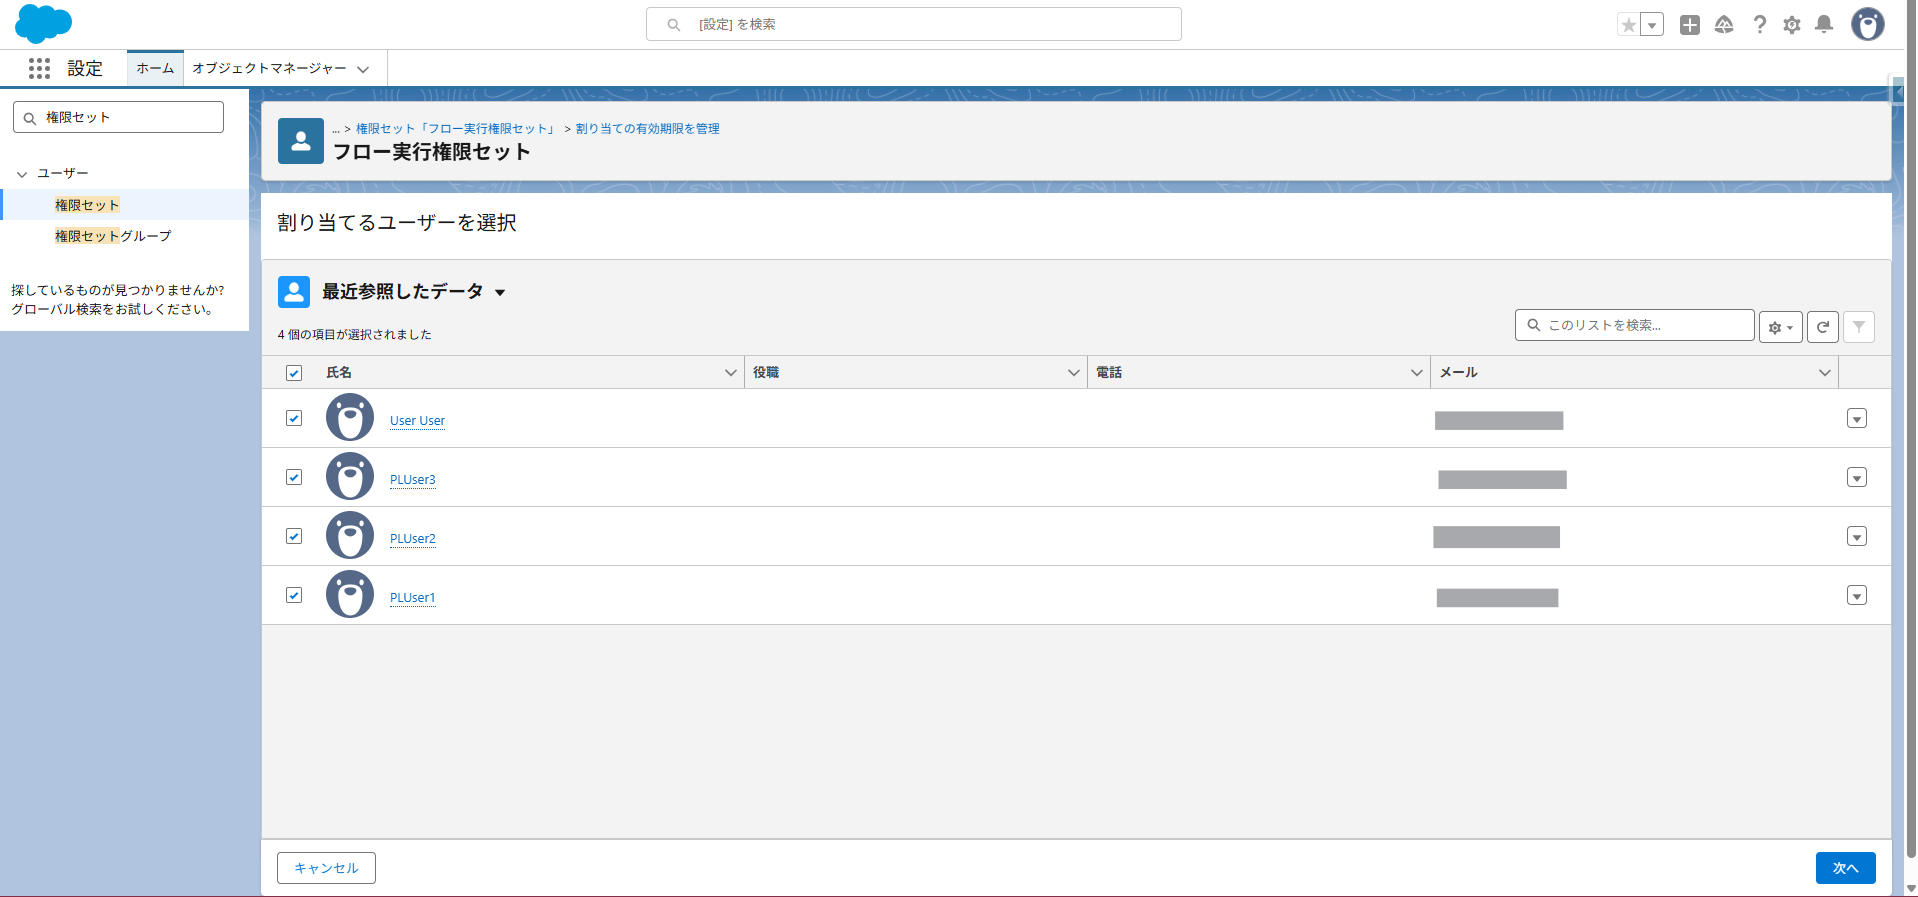Click the キャンセル button

[x=326, y=868]
